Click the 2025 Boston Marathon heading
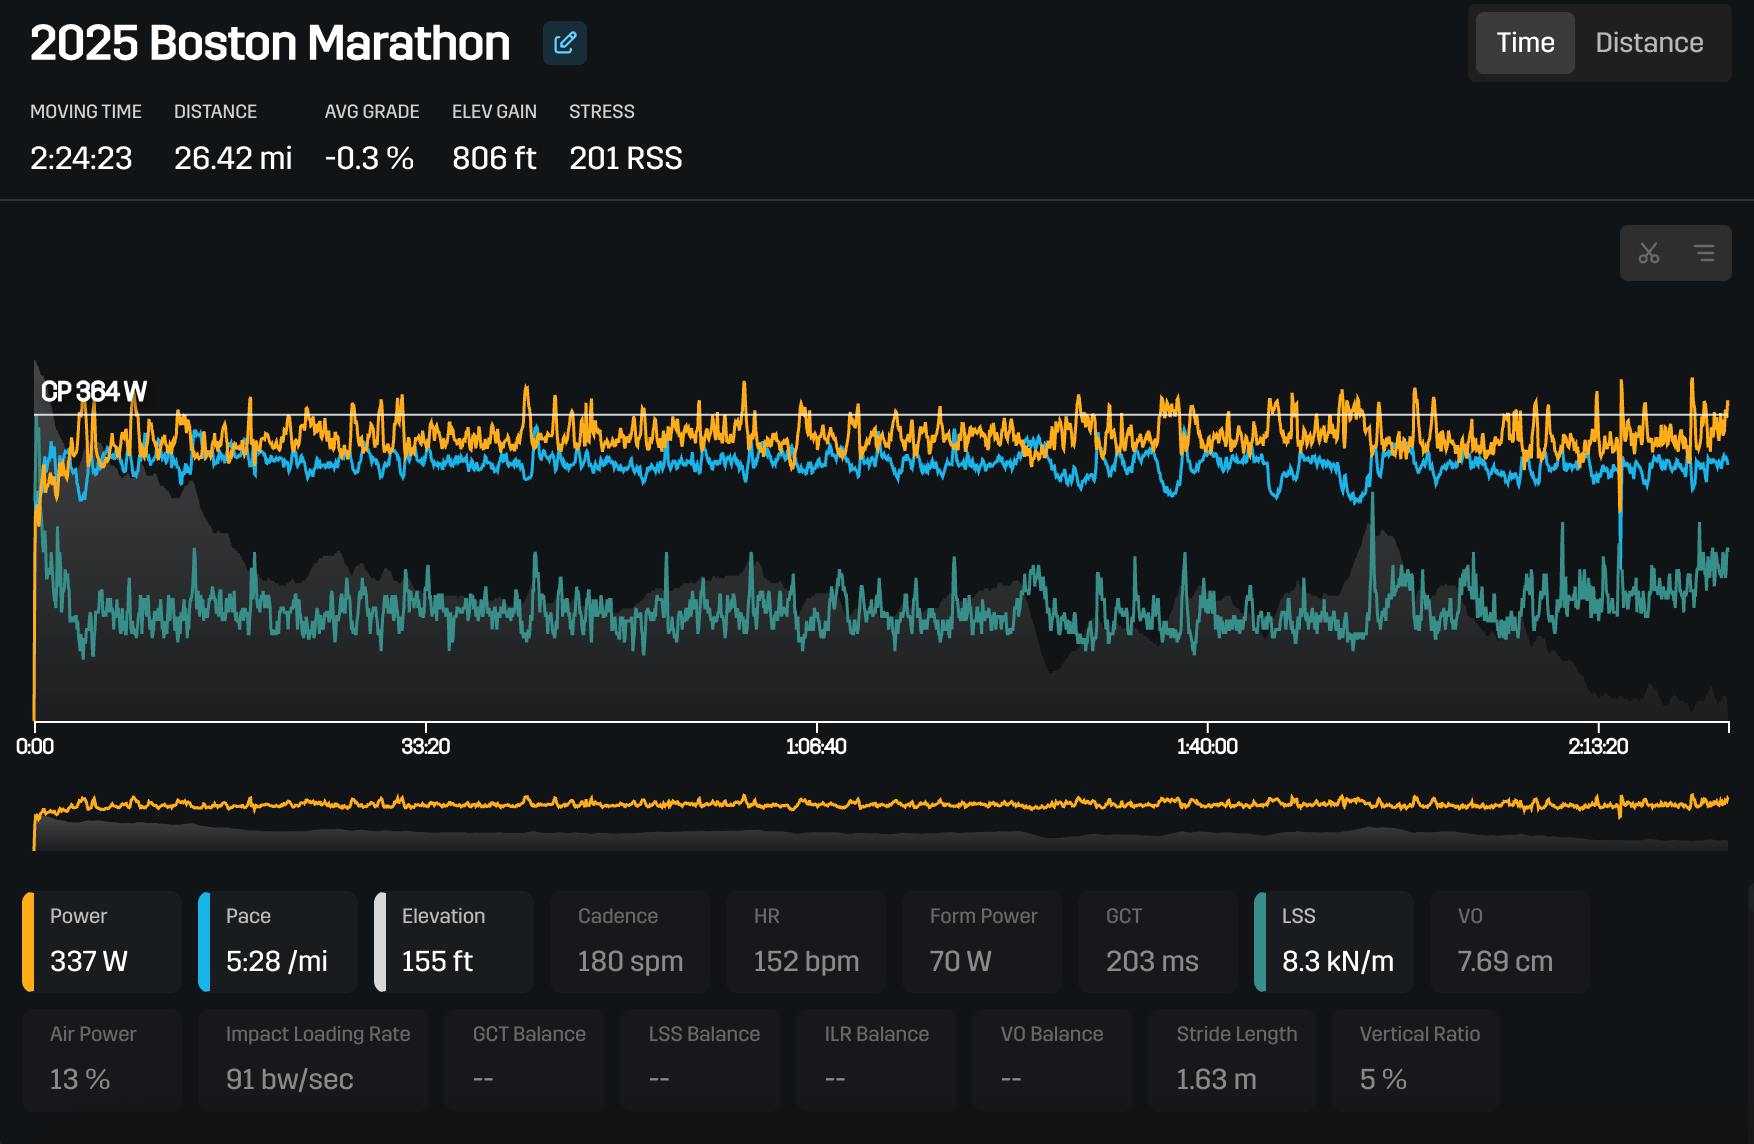The image size is (1754, 1144). pyautogui.click(x=270, y=43)
